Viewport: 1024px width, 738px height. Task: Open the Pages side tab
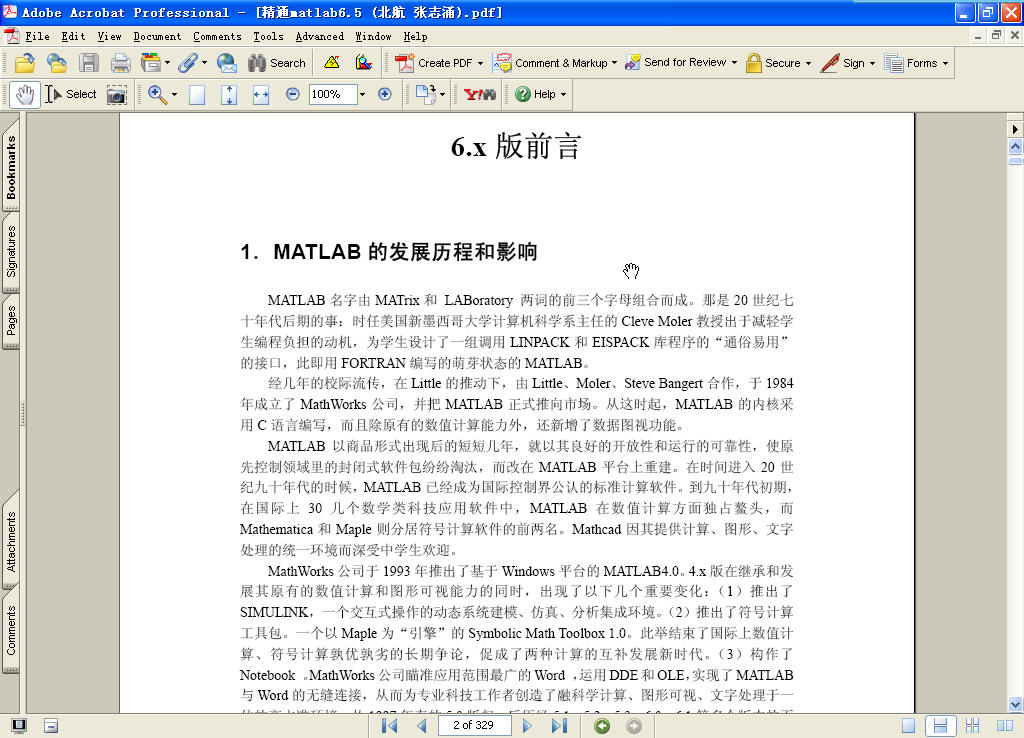11,321
